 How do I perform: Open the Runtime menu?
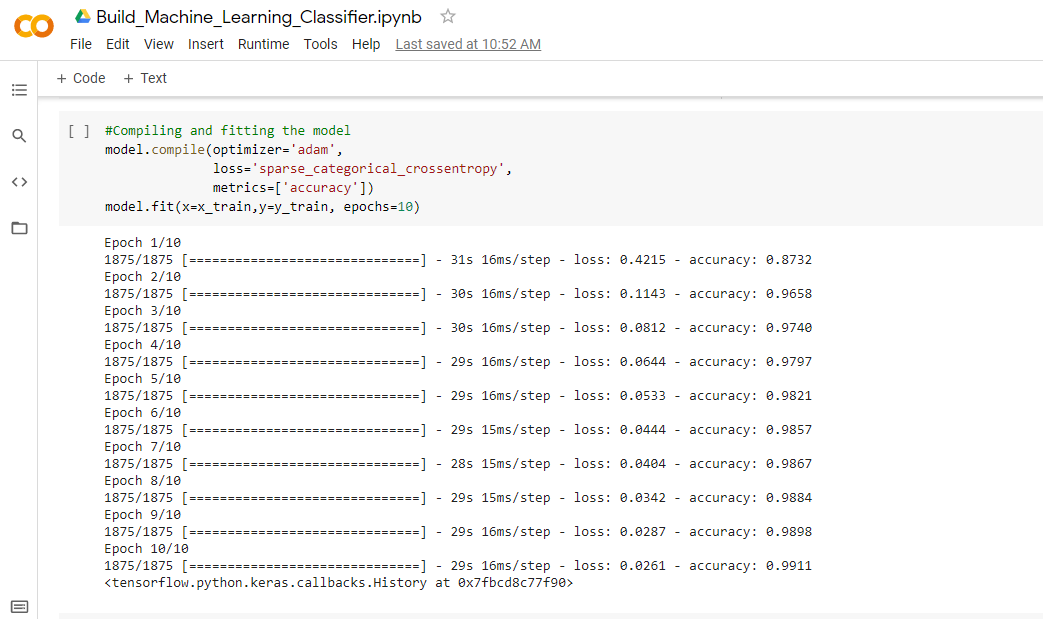click(264, 44)
